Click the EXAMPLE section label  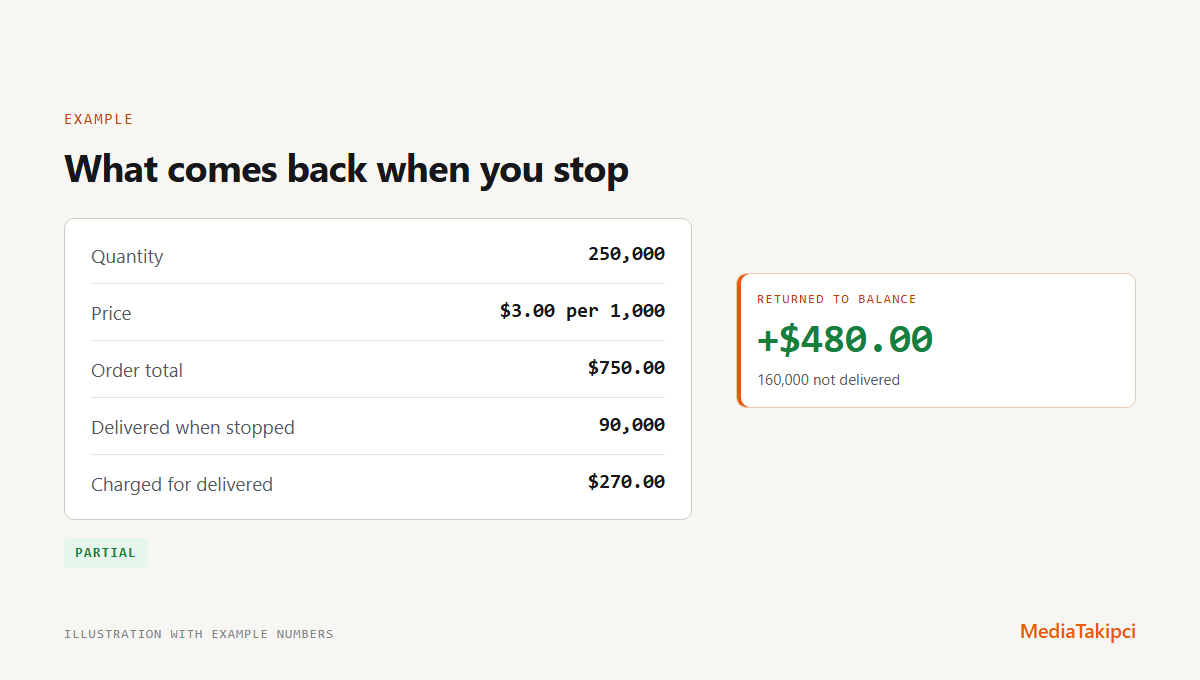[x=99, y=119]
